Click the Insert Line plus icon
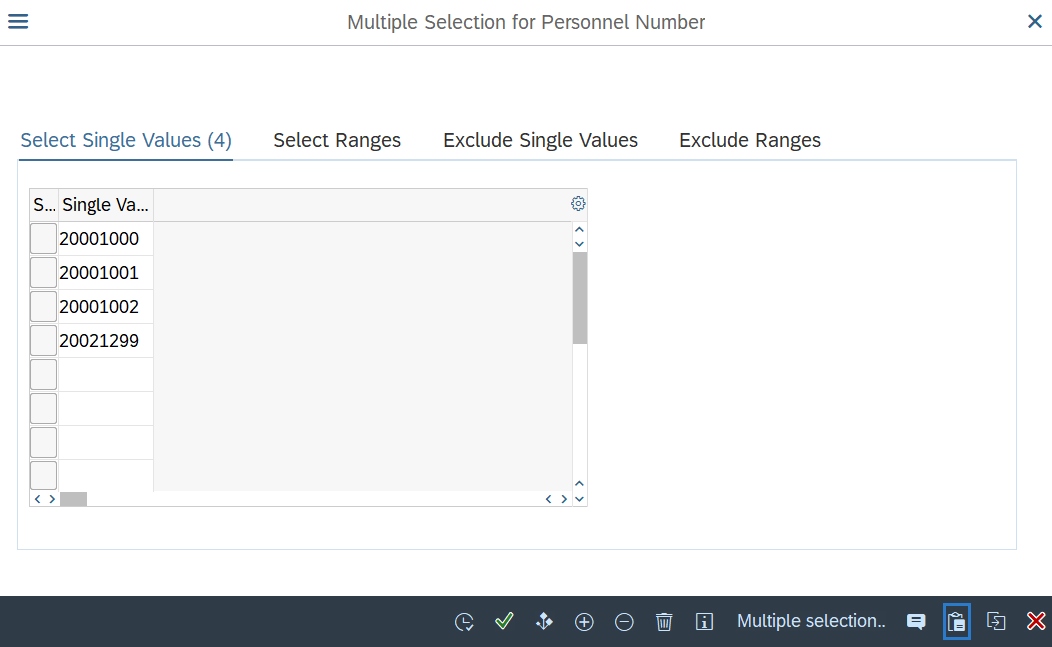The image size is (1052, 647). pos(584,621)
